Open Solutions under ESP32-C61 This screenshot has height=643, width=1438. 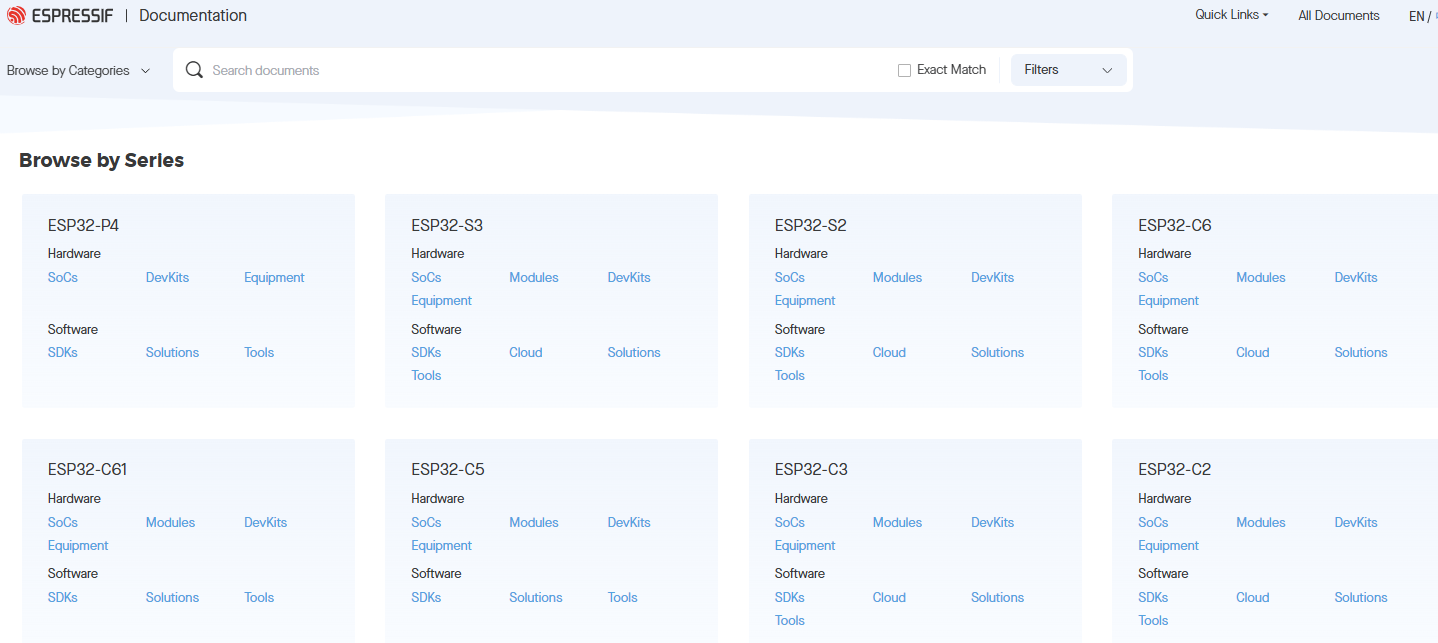172,597
